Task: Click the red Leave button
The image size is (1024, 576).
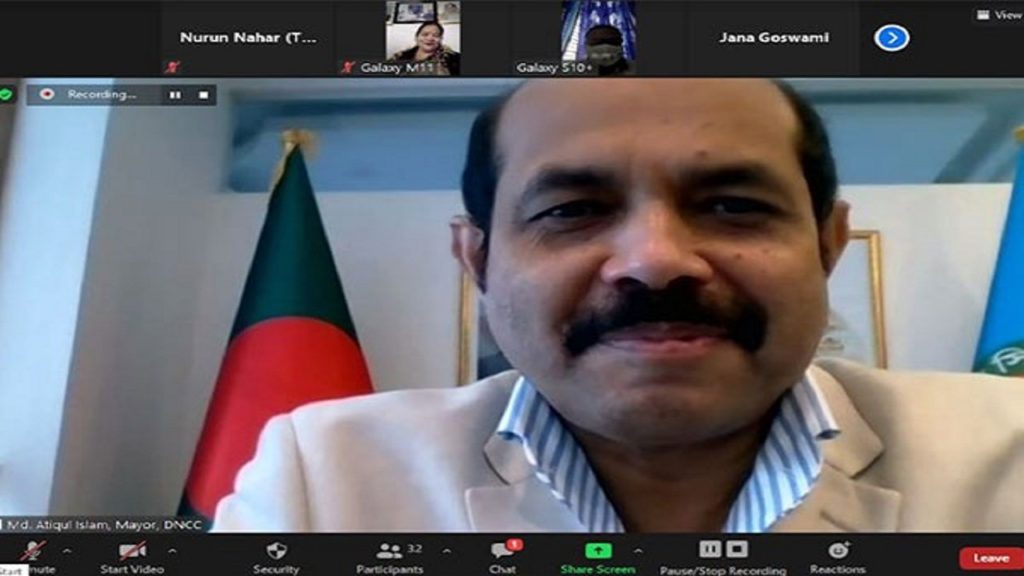Action: (990, 558)
